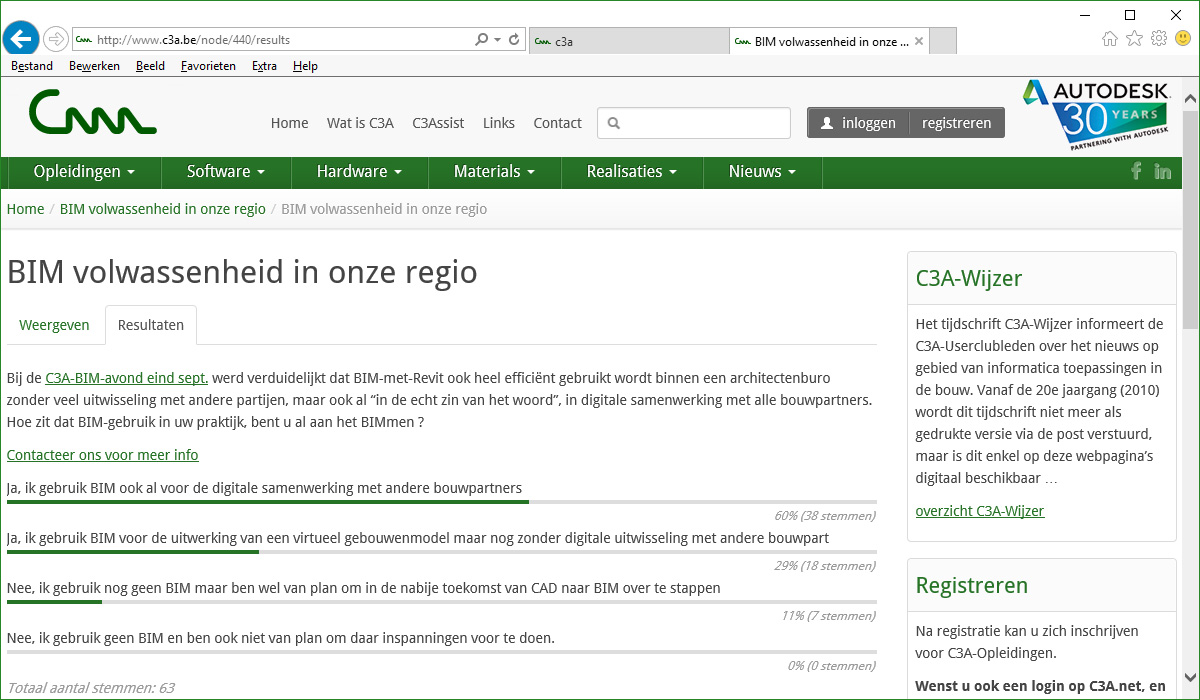Click the Contact navigation link
The image size is (1200, 700).
557,123
